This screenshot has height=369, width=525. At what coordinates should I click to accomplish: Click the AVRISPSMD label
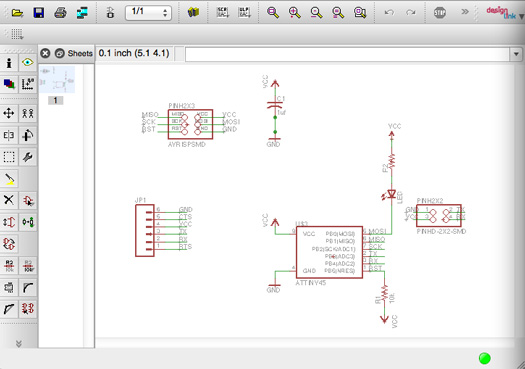pos(186,145)
